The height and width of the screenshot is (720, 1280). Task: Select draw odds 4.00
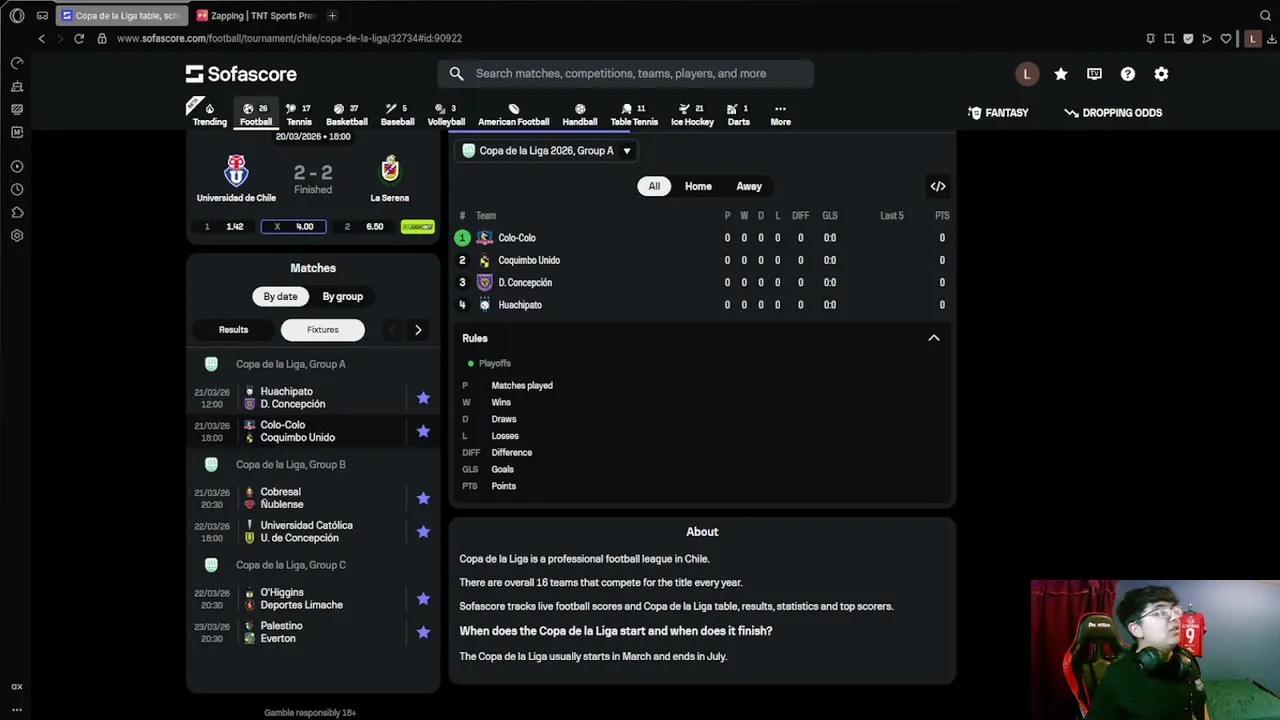[x=293, y=227]
